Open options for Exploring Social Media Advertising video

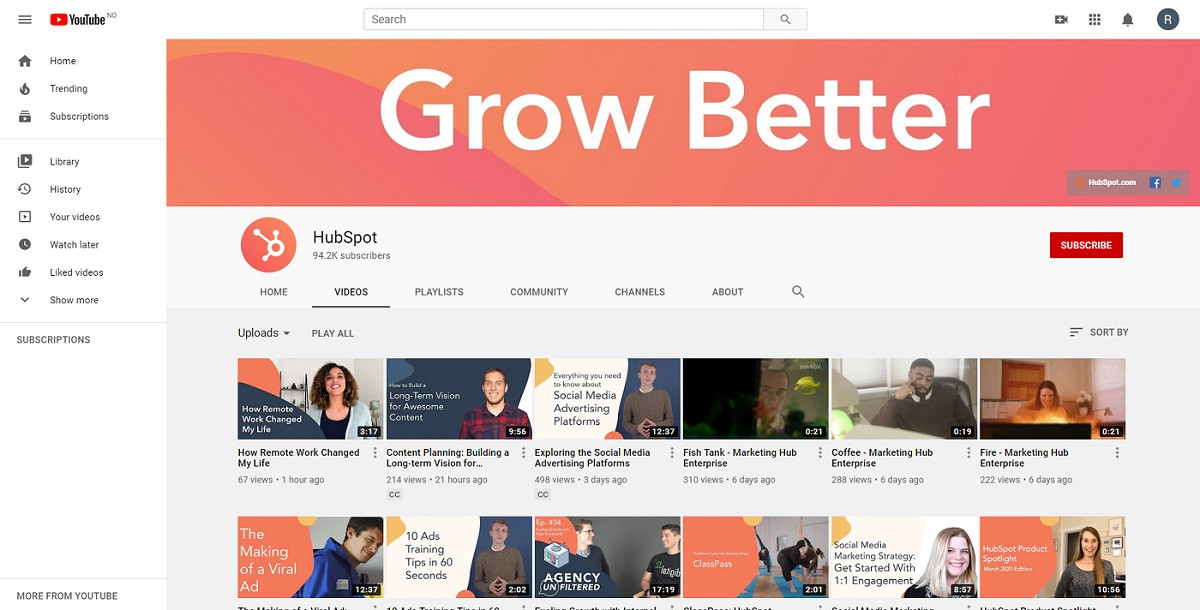tap(672, 453)
